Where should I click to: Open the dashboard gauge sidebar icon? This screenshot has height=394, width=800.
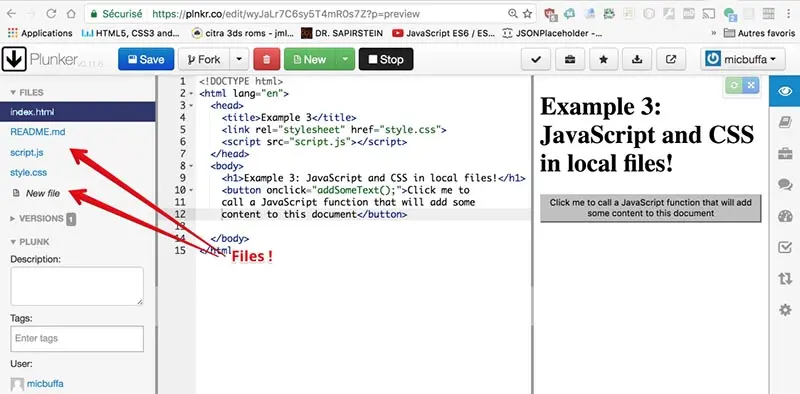[x=785, y=216]
